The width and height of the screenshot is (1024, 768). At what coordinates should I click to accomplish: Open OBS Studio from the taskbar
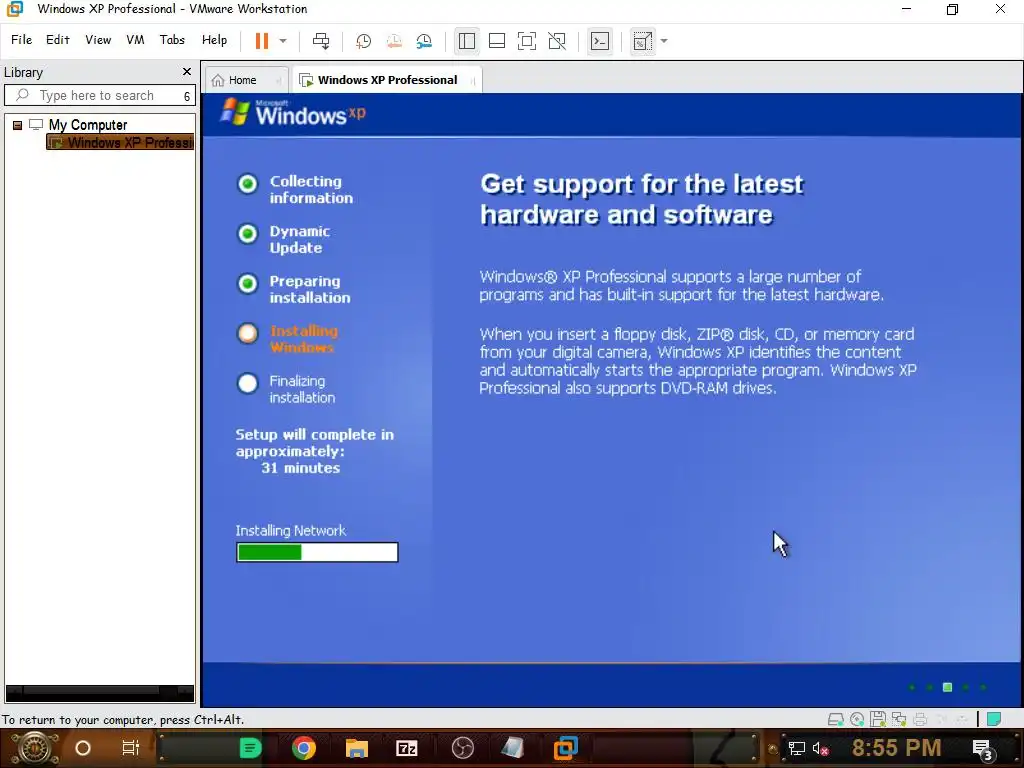coord(462,748)
